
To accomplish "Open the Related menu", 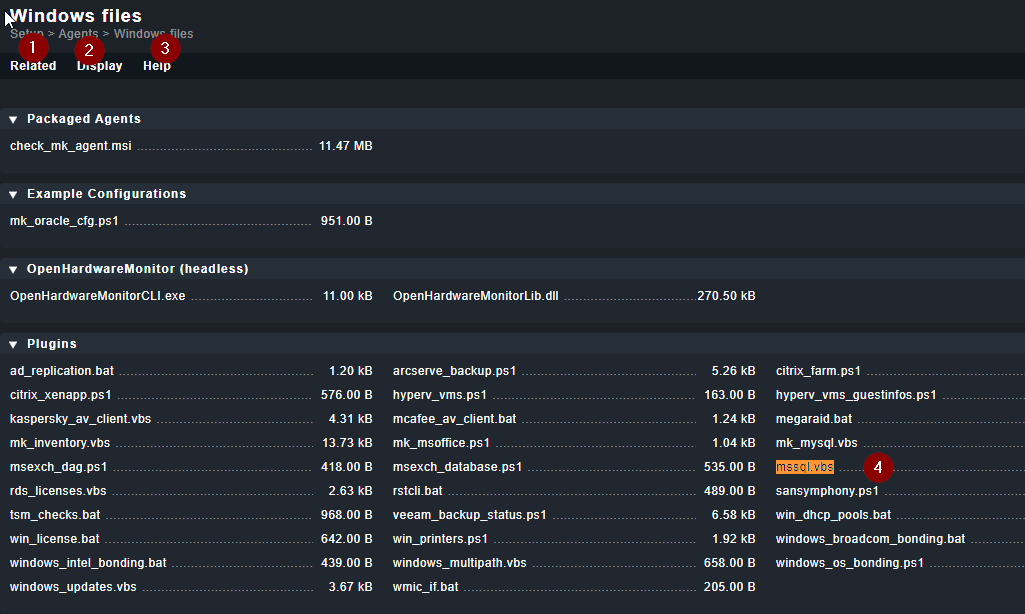I will pyautogui.click(x=33, y=66).
